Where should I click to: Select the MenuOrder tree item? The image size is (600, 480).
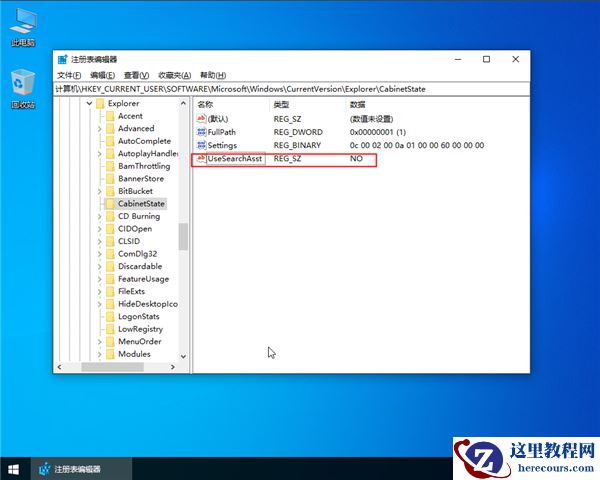pyautogui.click(x=140, y=342)
